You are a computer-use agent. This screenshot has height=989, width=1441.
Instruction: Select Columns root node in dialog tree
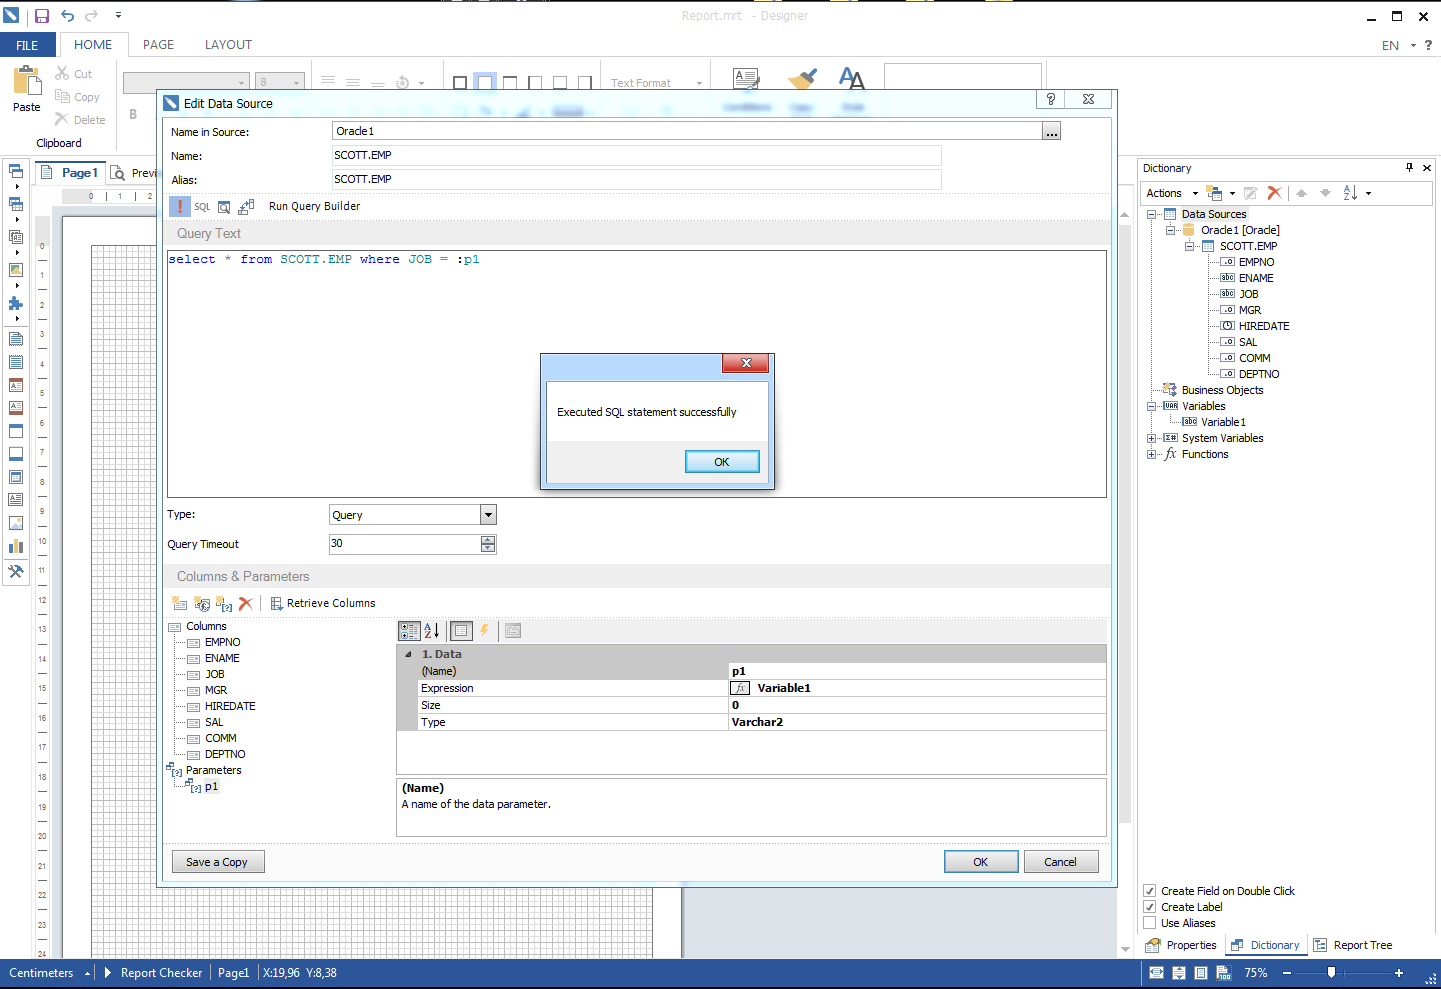click(206, 627)
